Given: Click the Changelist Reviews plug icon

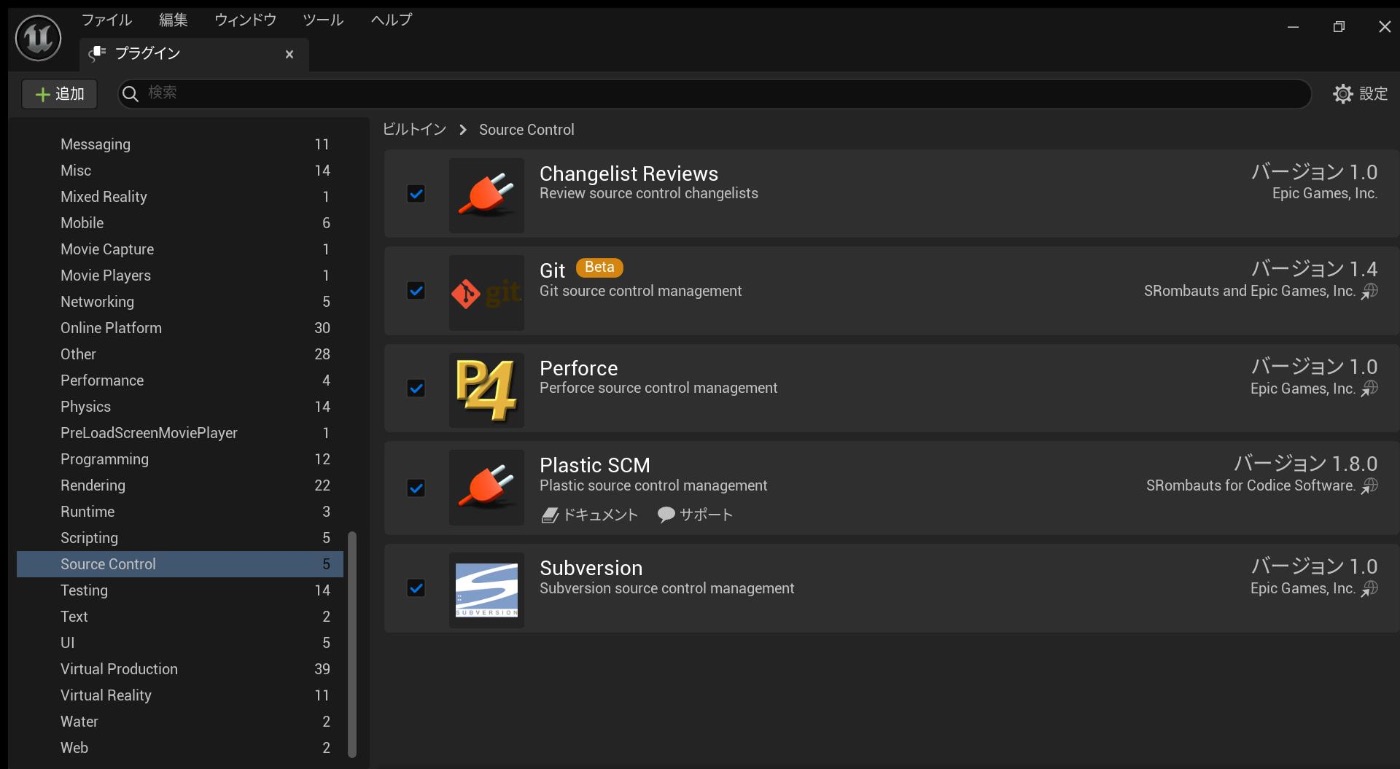Looking at the screenshot, I should tap(486, 195).
